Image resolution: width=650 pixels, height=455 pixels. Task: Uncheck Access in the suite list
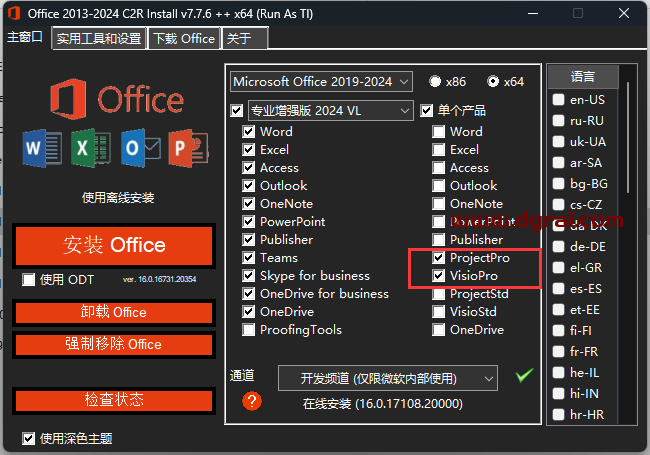click(248, 168)
